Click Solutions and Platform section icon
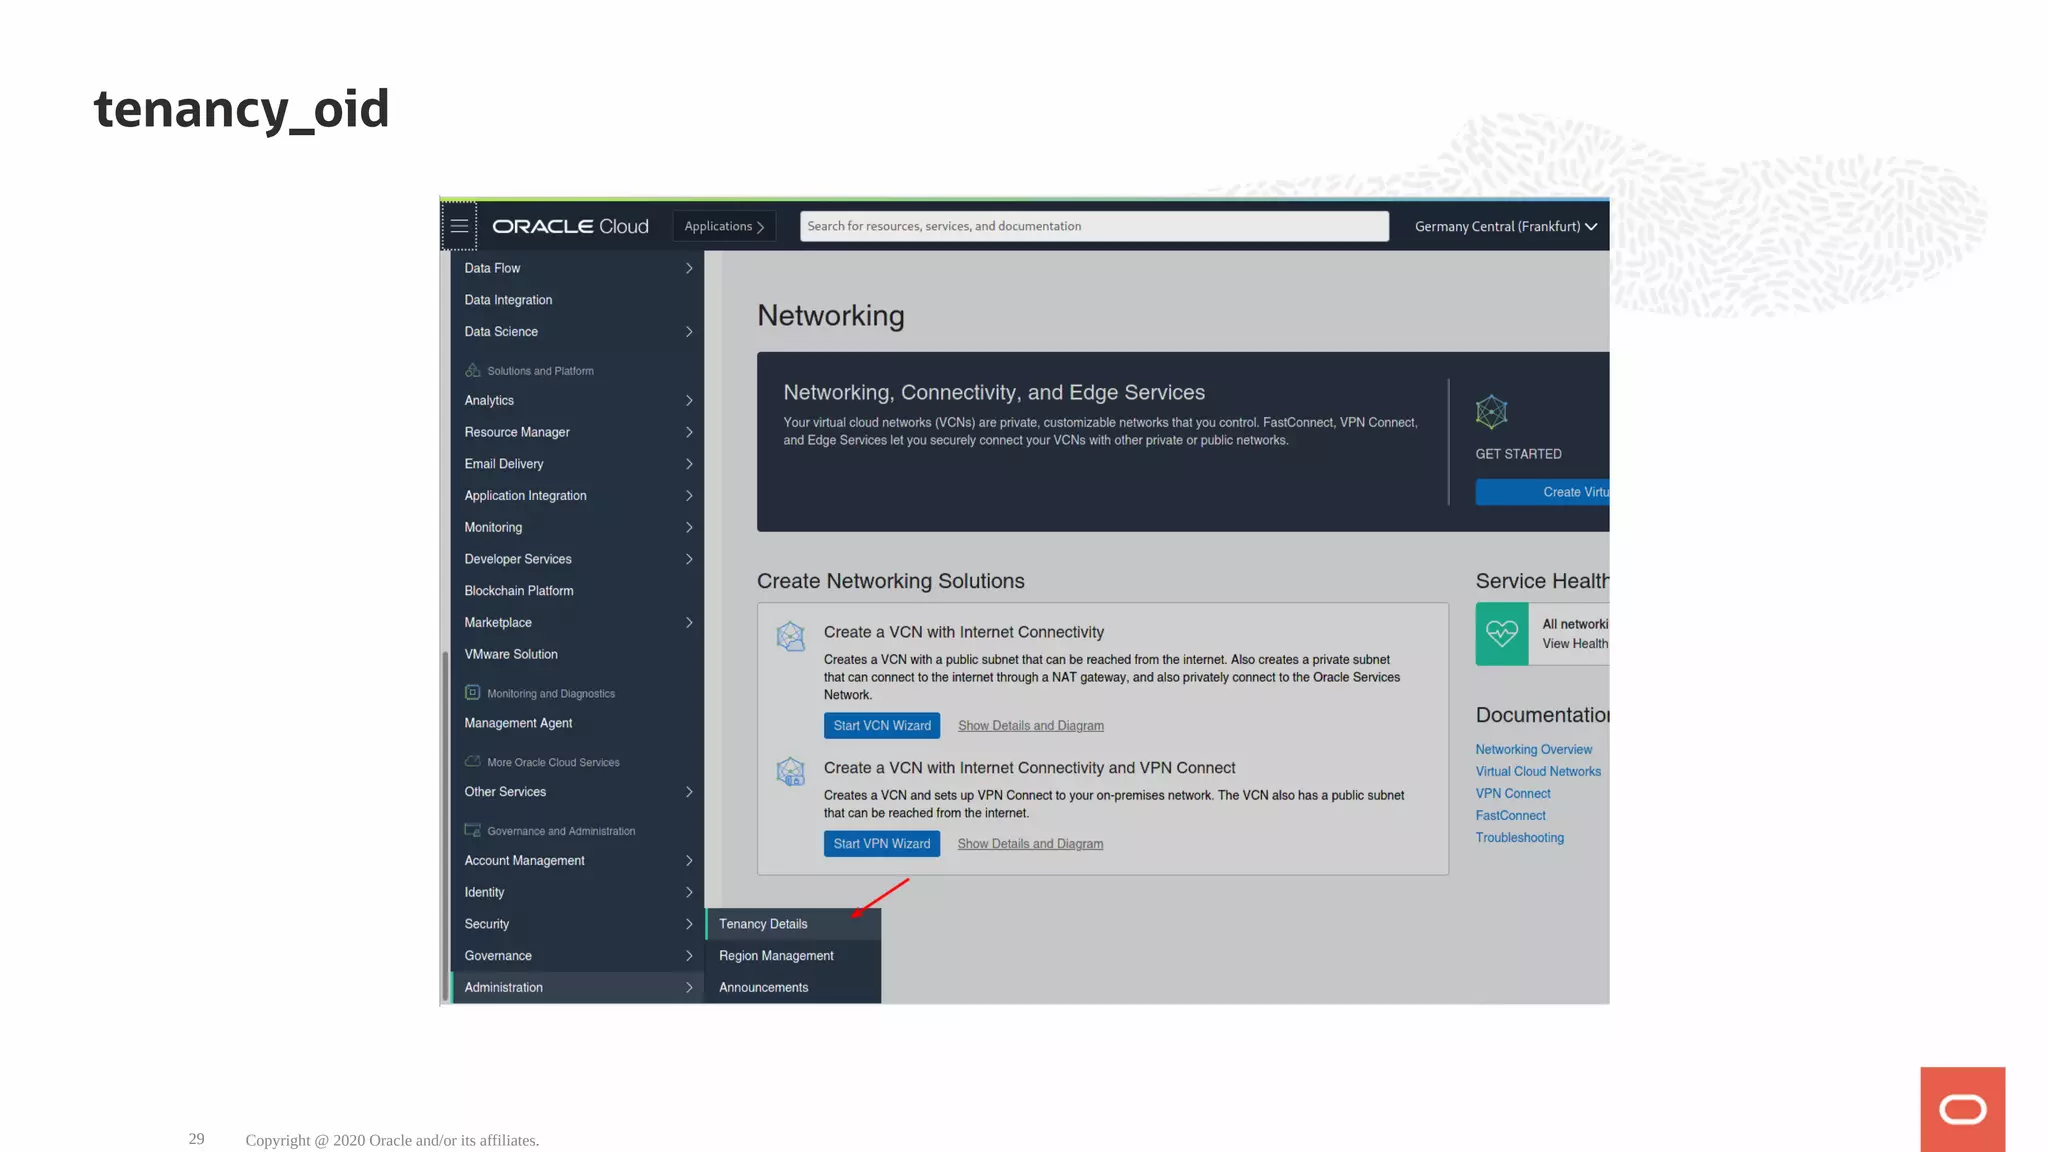 [x=473, y=370]
